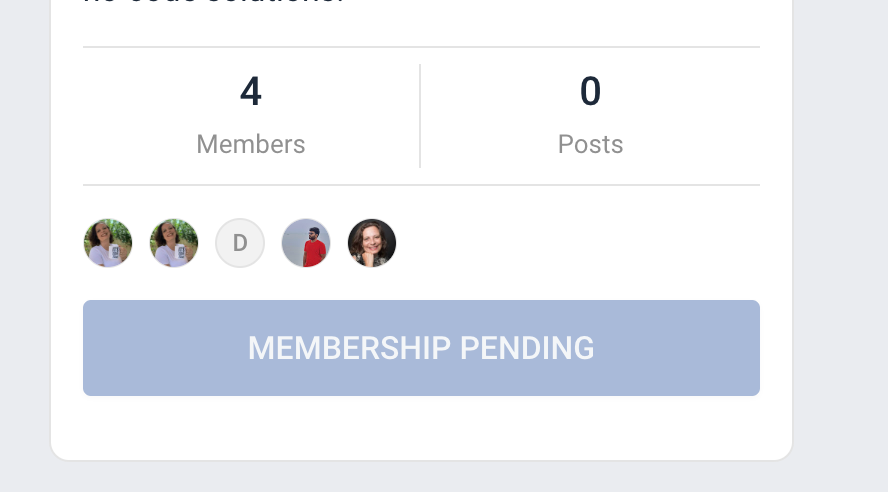Screen dimensions: 888x492
Task: Open the Members label under the count
Action: point(251,144)
